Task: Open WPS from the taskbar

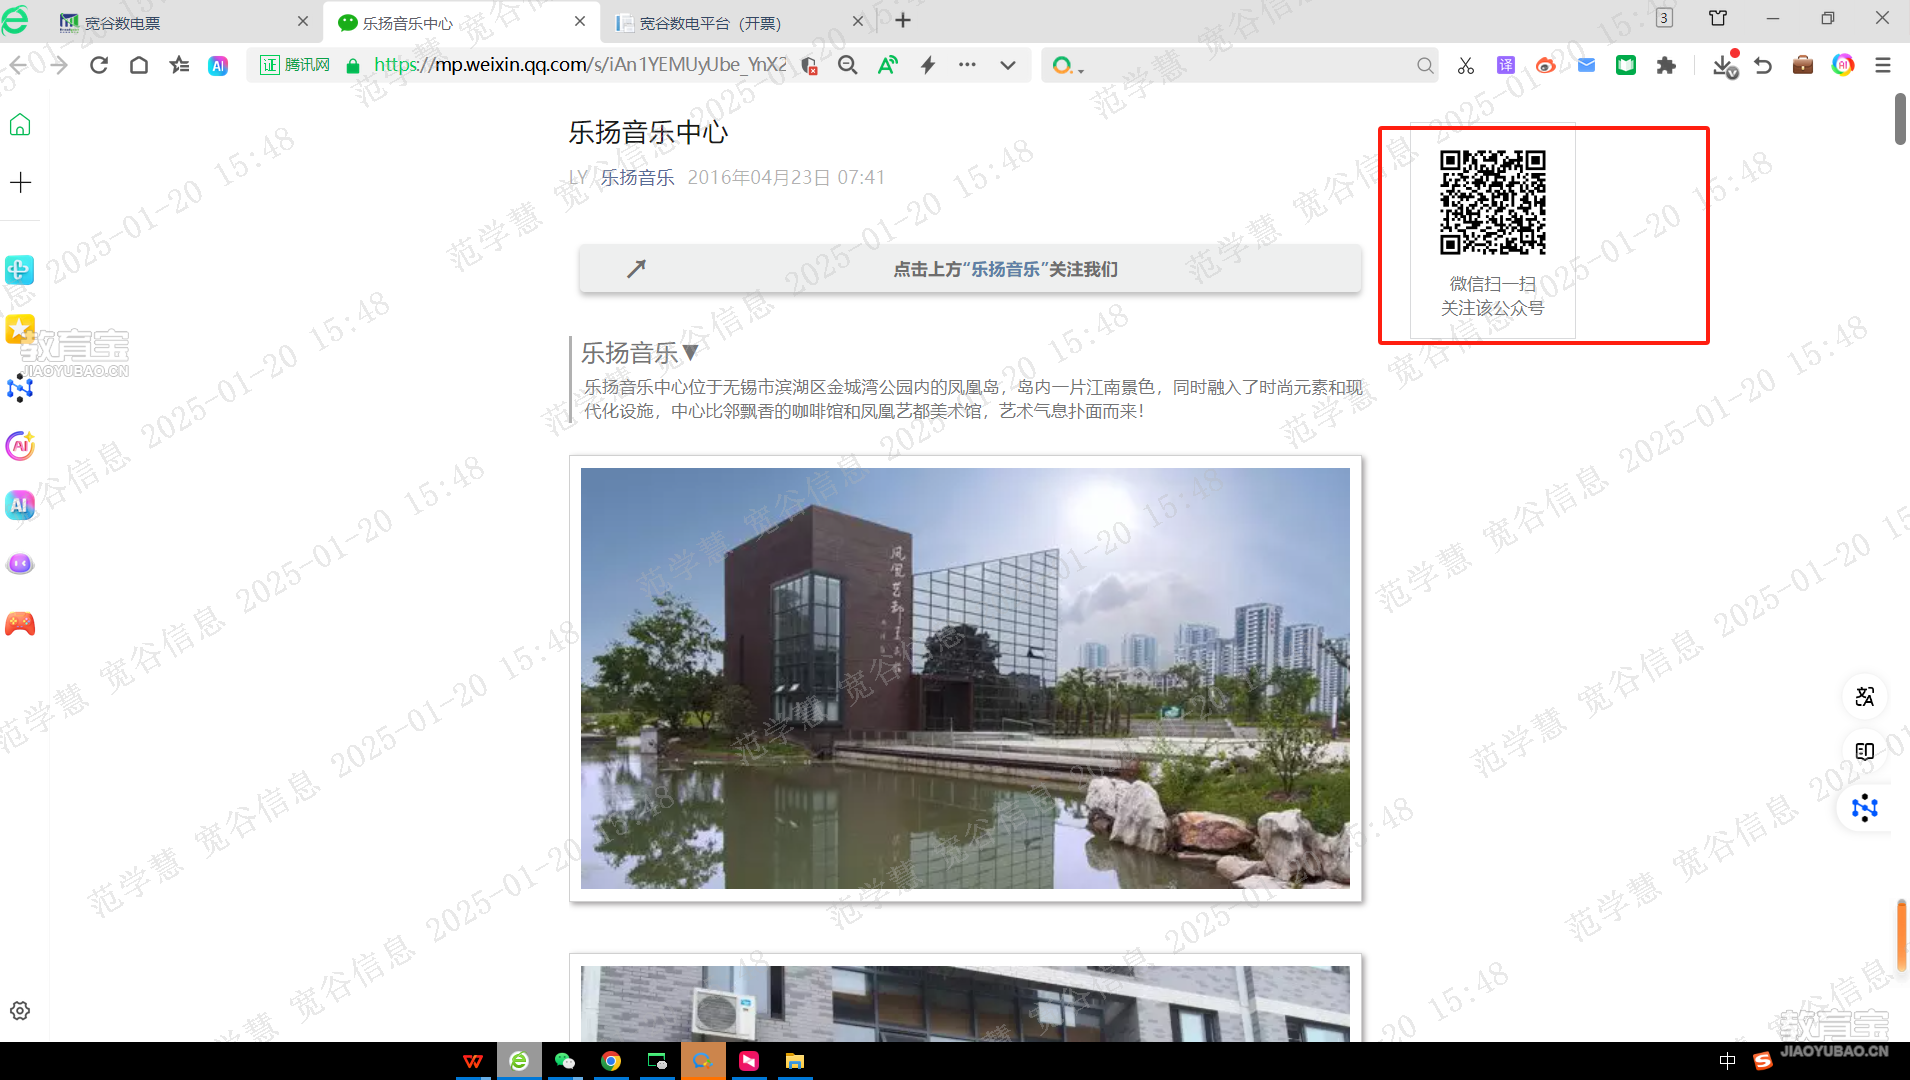Action: (x=473, y=1061)
